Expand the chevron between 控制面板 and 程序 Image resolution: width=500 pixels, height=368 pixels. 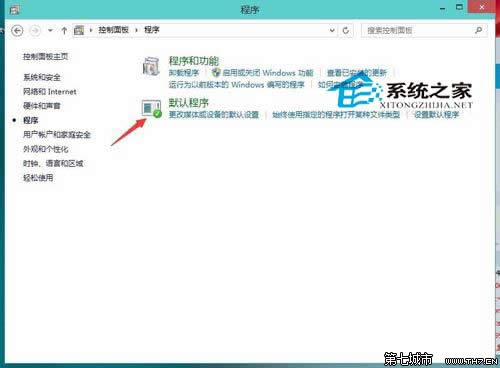[136, 30]
